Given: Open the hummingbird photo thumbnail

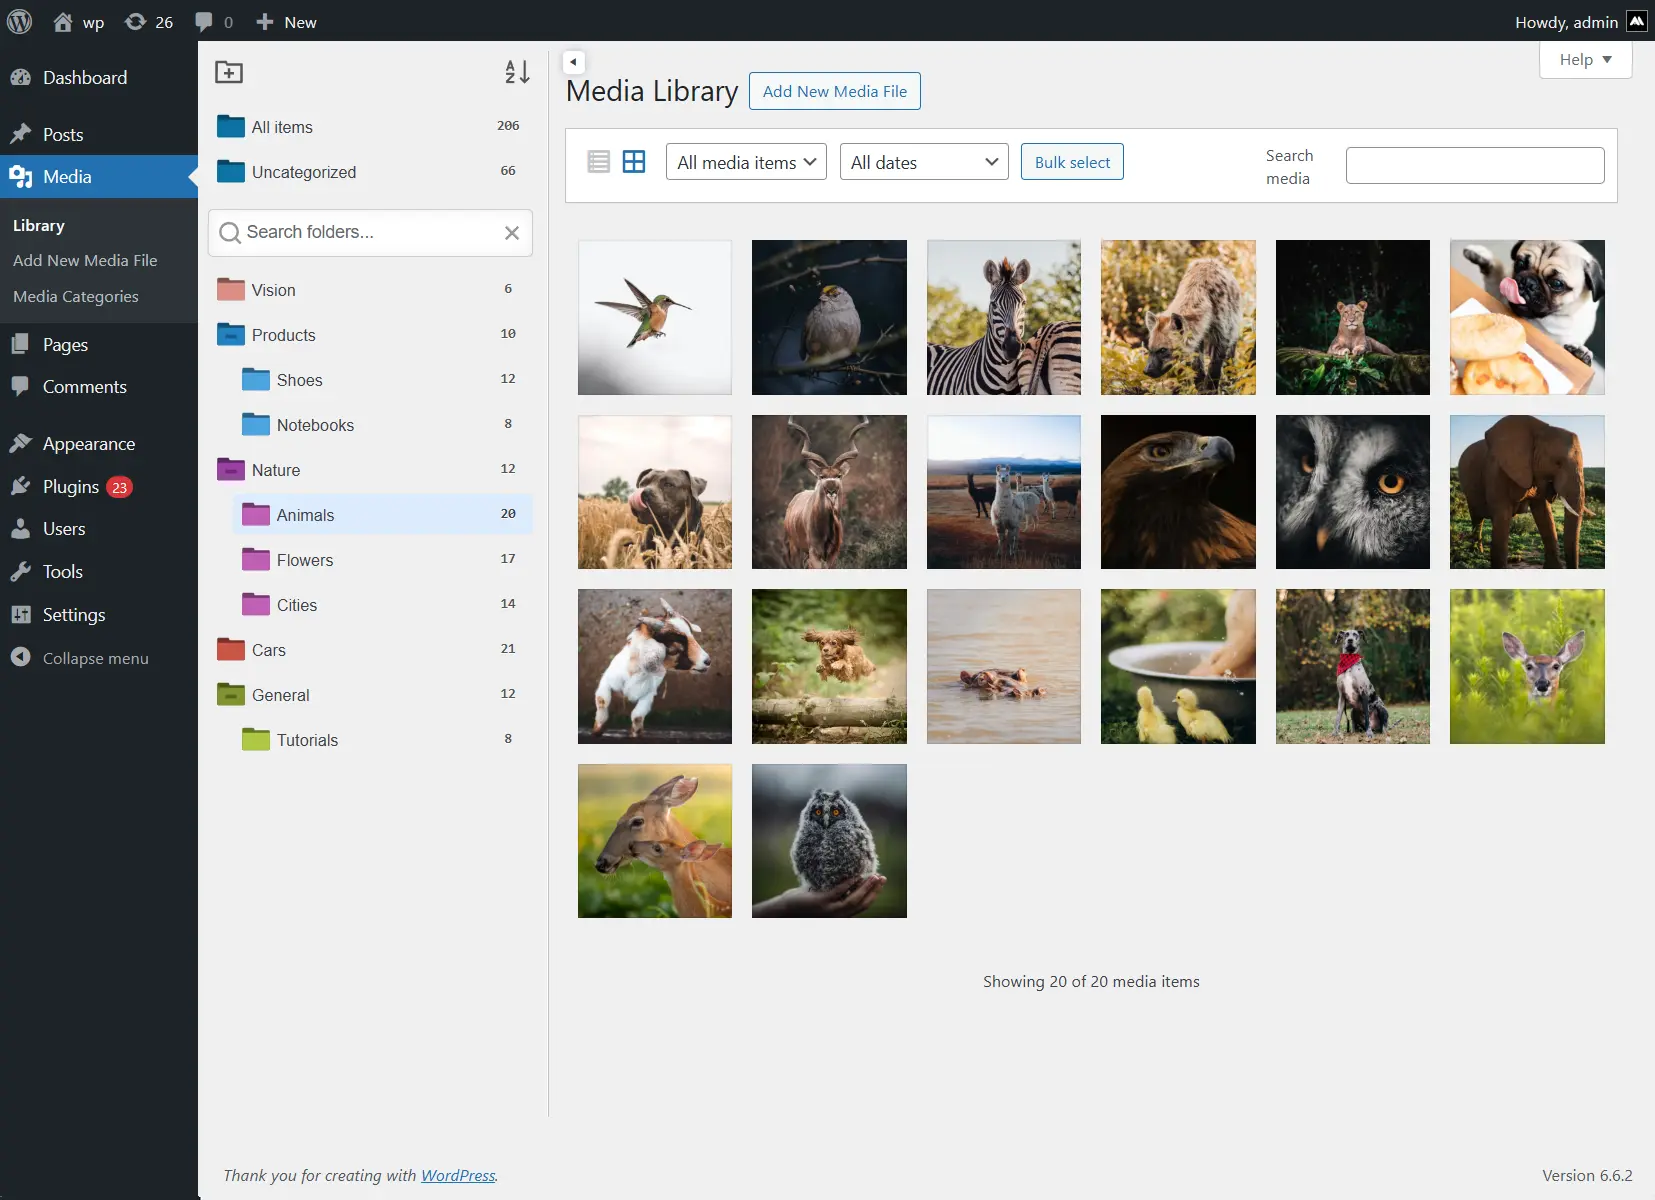Looking at the screenshot, I should point(654,317).
